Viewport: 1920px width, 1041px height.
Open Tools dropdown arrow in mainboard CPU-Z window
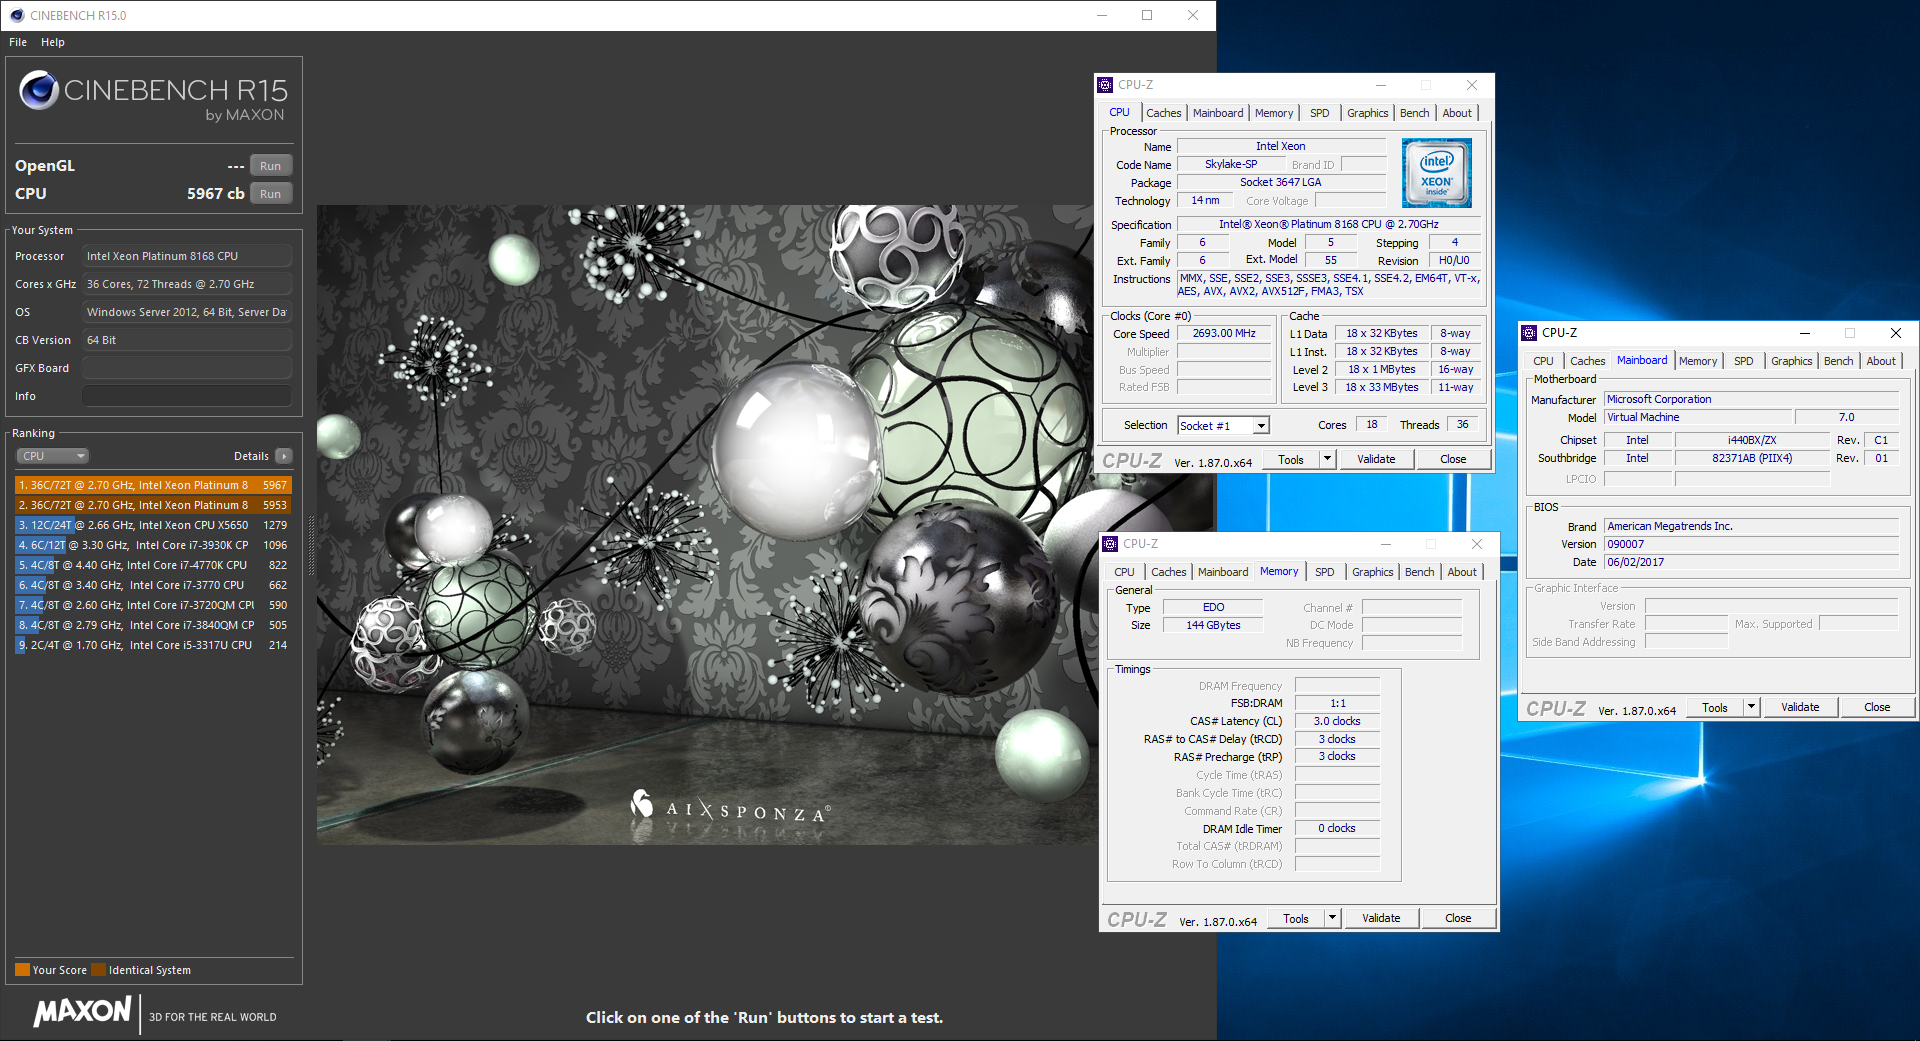(x=1752, y=708)
